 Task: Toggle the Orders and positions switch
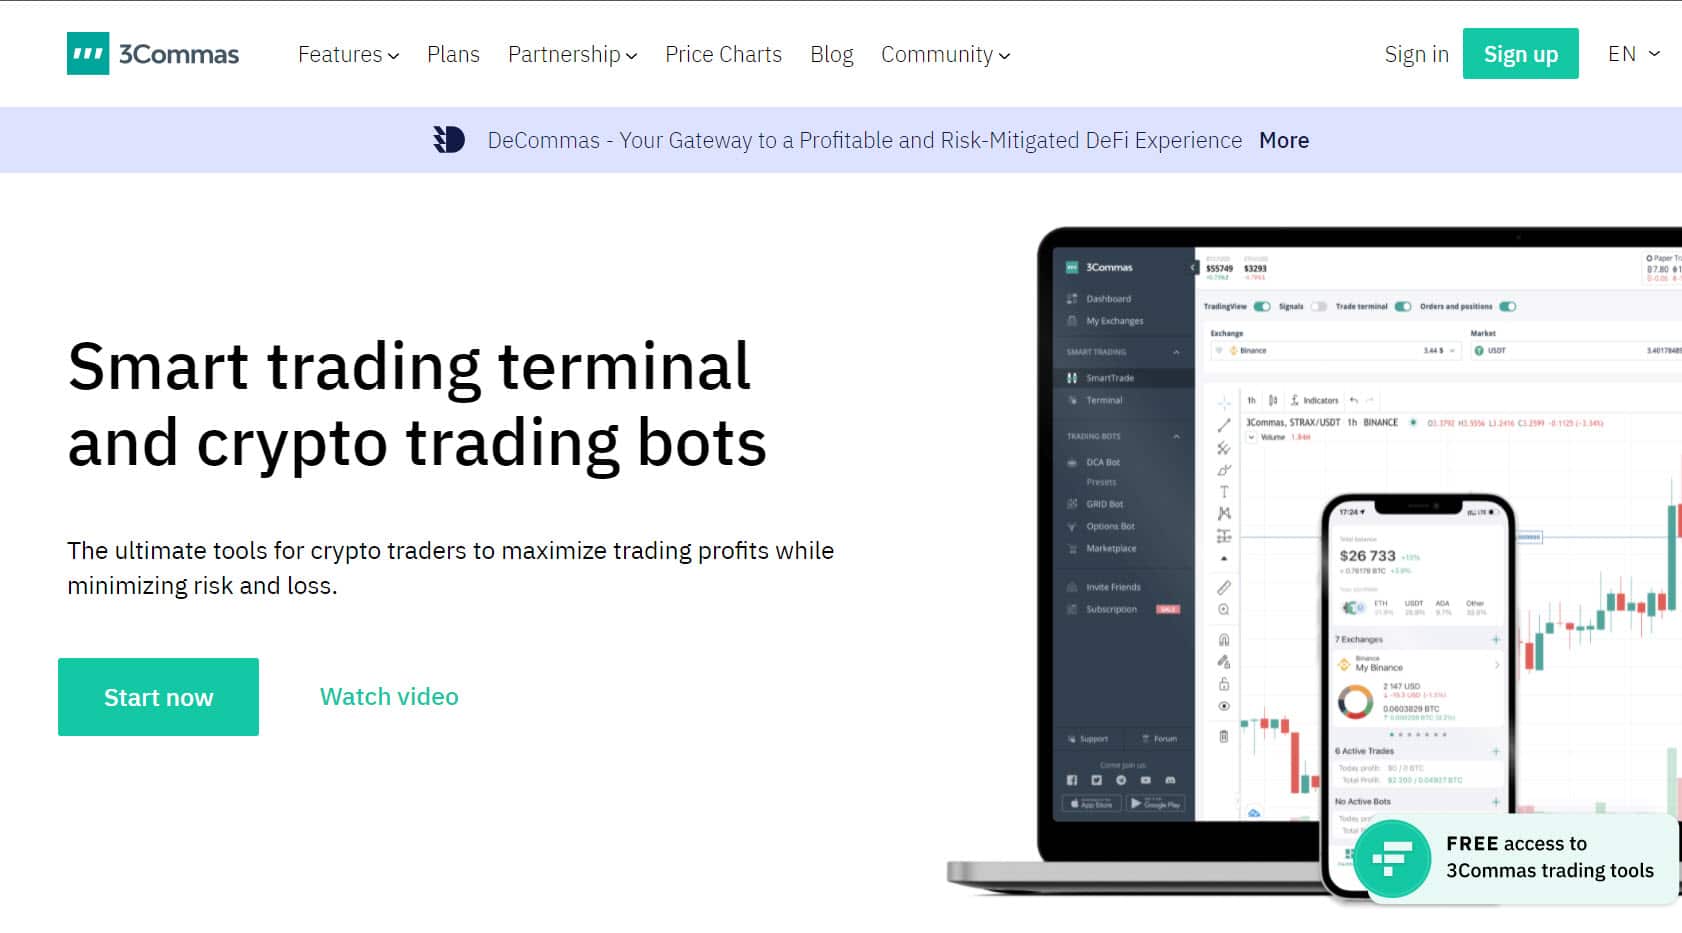tap(1508, 307)
